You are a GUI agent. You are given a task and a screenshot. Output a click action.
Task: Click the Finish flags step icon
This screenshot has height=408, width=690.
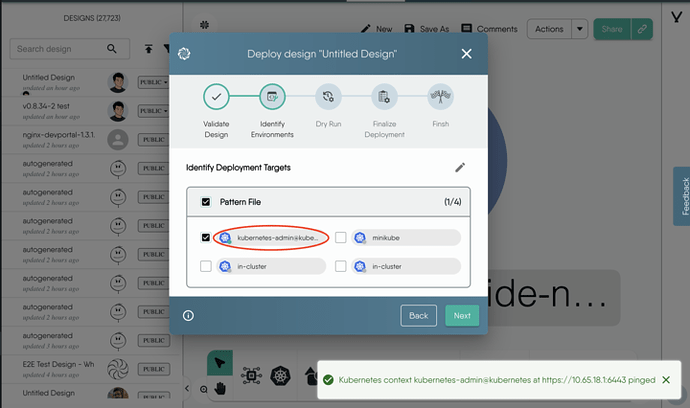click(x=440, y=96)
